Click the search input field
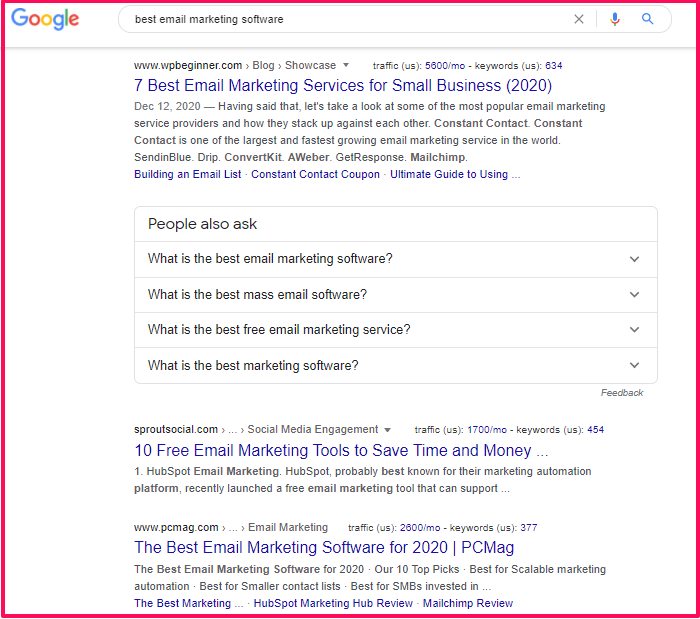Image resolution: width=700 pixels, height=619 pixels. pyautogui.click(x=340, y=19)
